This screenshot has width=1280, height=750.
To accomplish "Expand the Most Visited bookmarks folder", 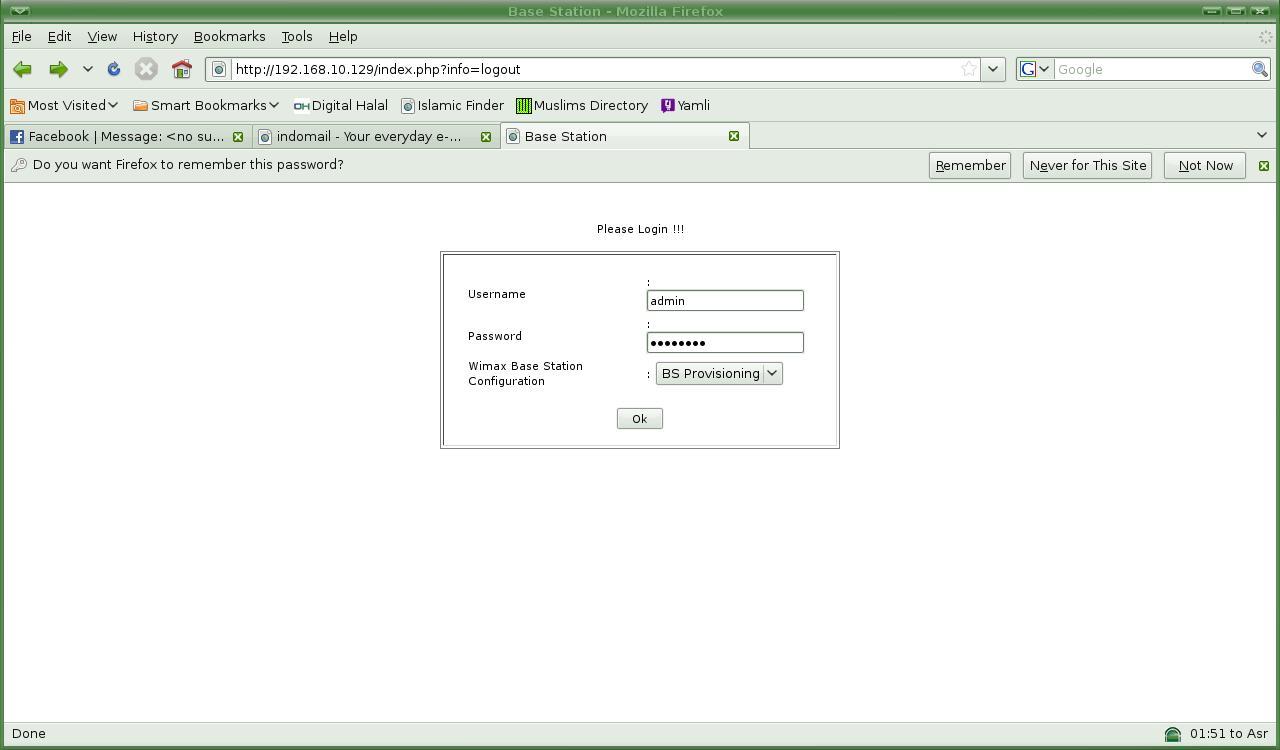I will [64, 105].
